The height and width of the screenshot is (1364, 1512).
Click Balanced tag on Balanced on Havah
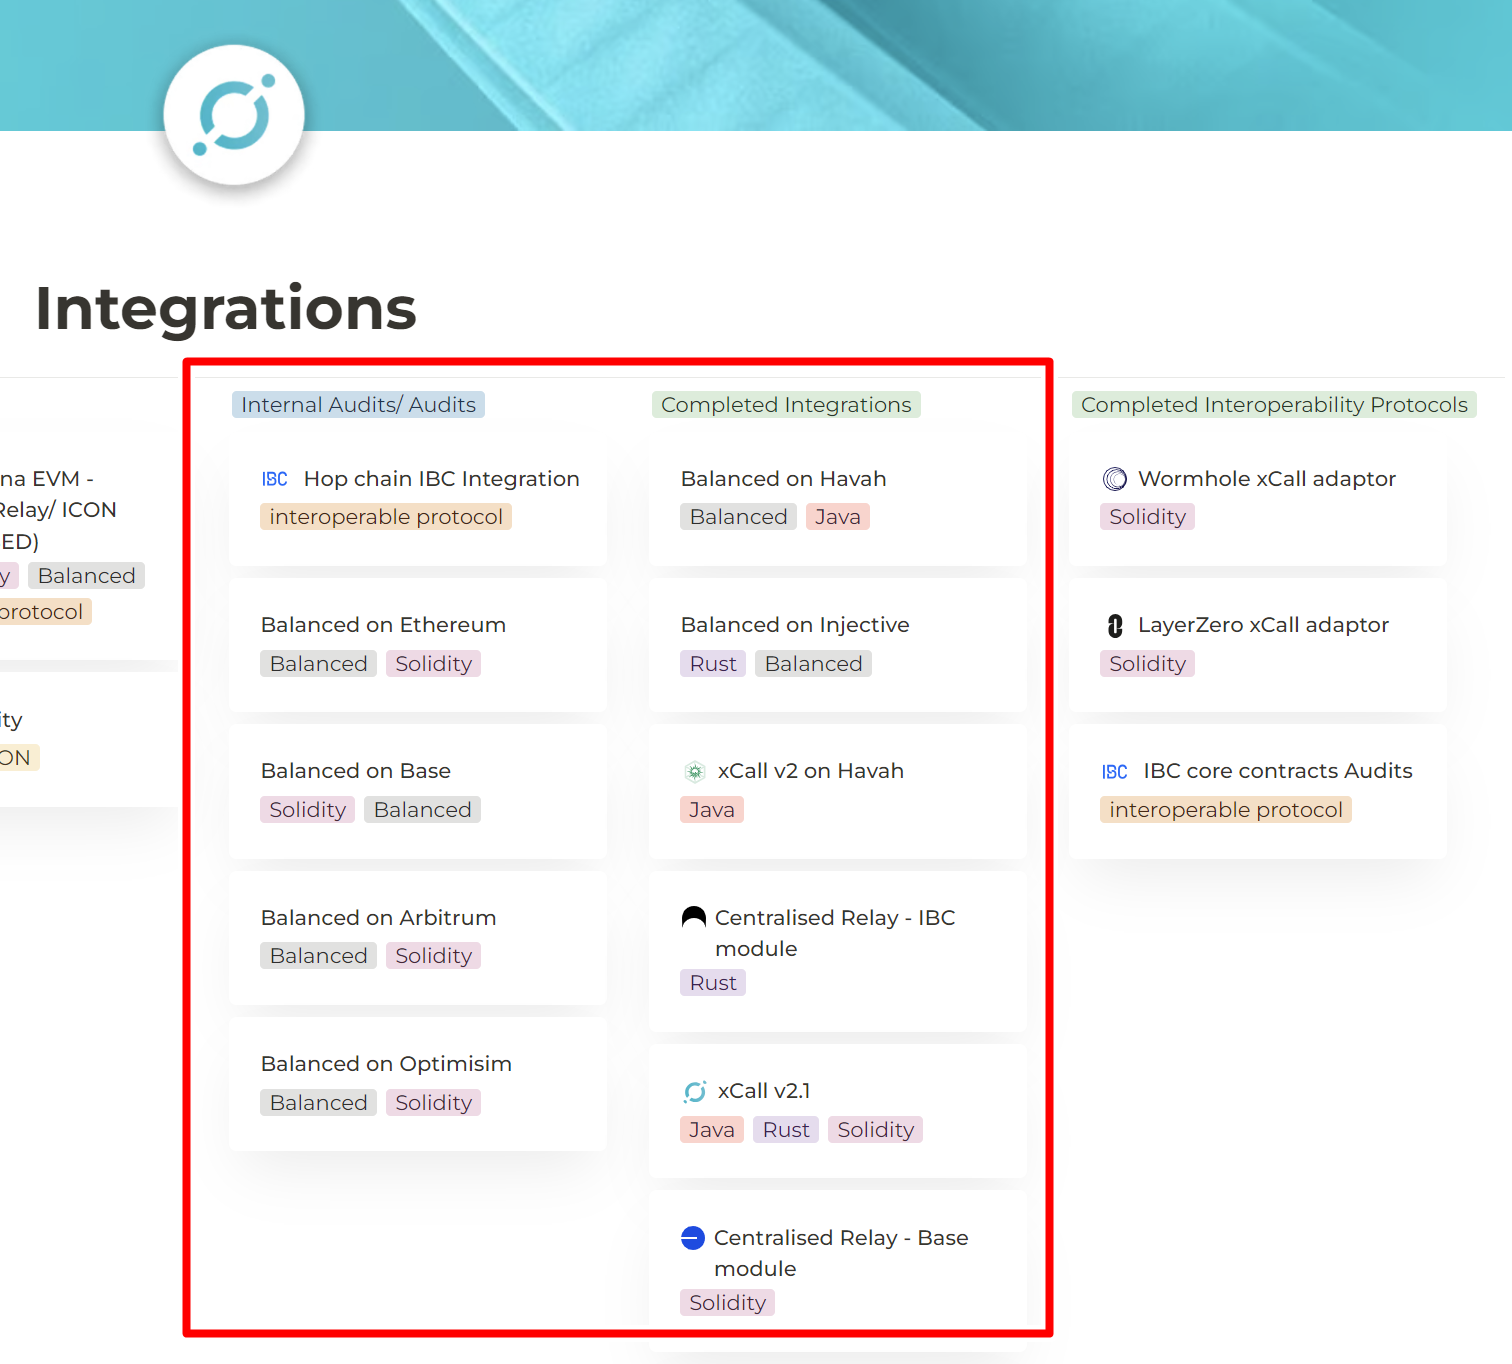739,517
